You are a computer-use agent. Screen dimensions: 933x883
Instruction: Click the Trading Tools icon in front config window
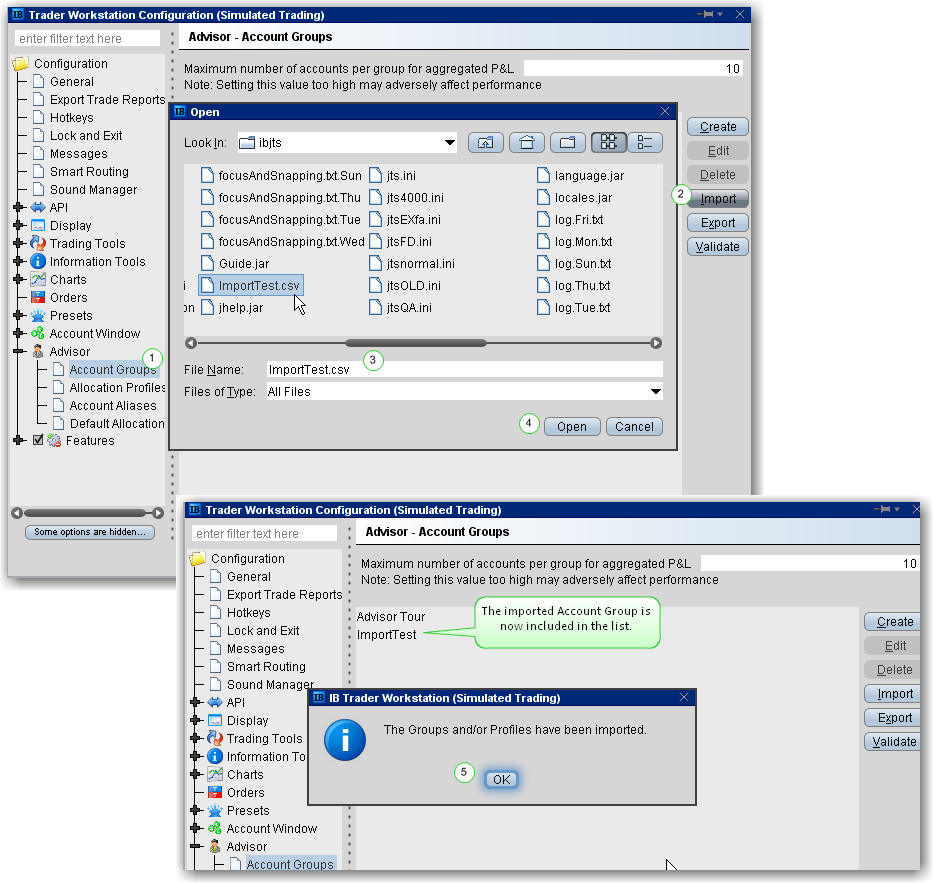tap(215, 738)
